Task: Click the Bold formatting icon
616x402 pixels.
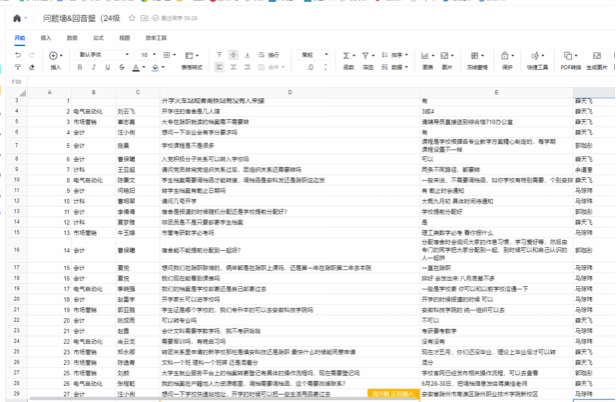Action: (80, 68)
